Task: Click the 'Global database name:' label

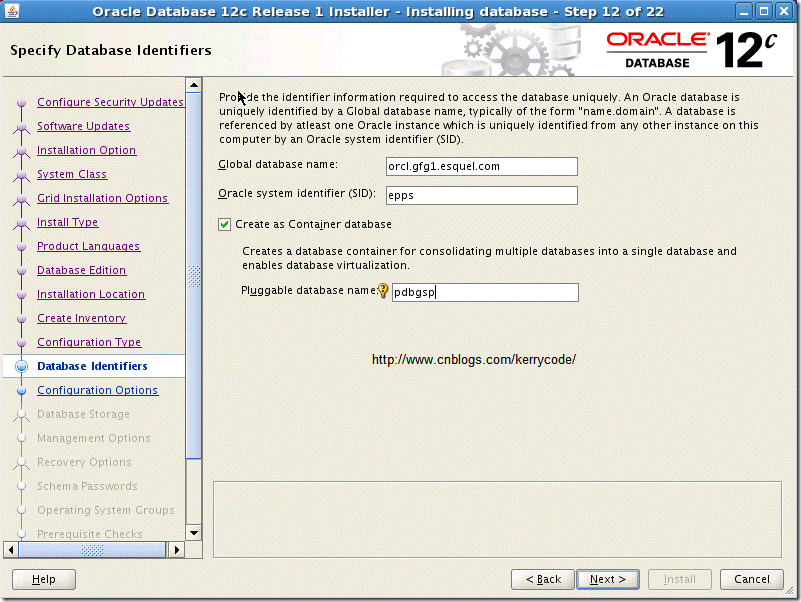Action: [x=278, y=165]
